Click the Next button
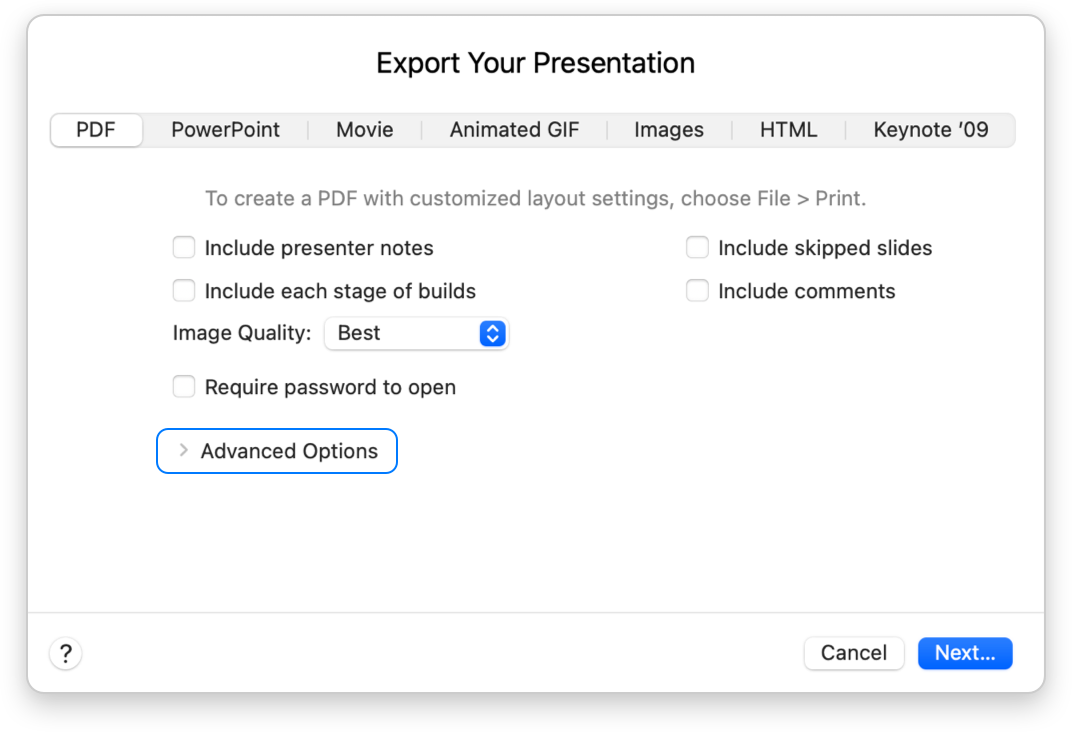This screenshot has width=1074, height=734. click(x=964, y=653)
